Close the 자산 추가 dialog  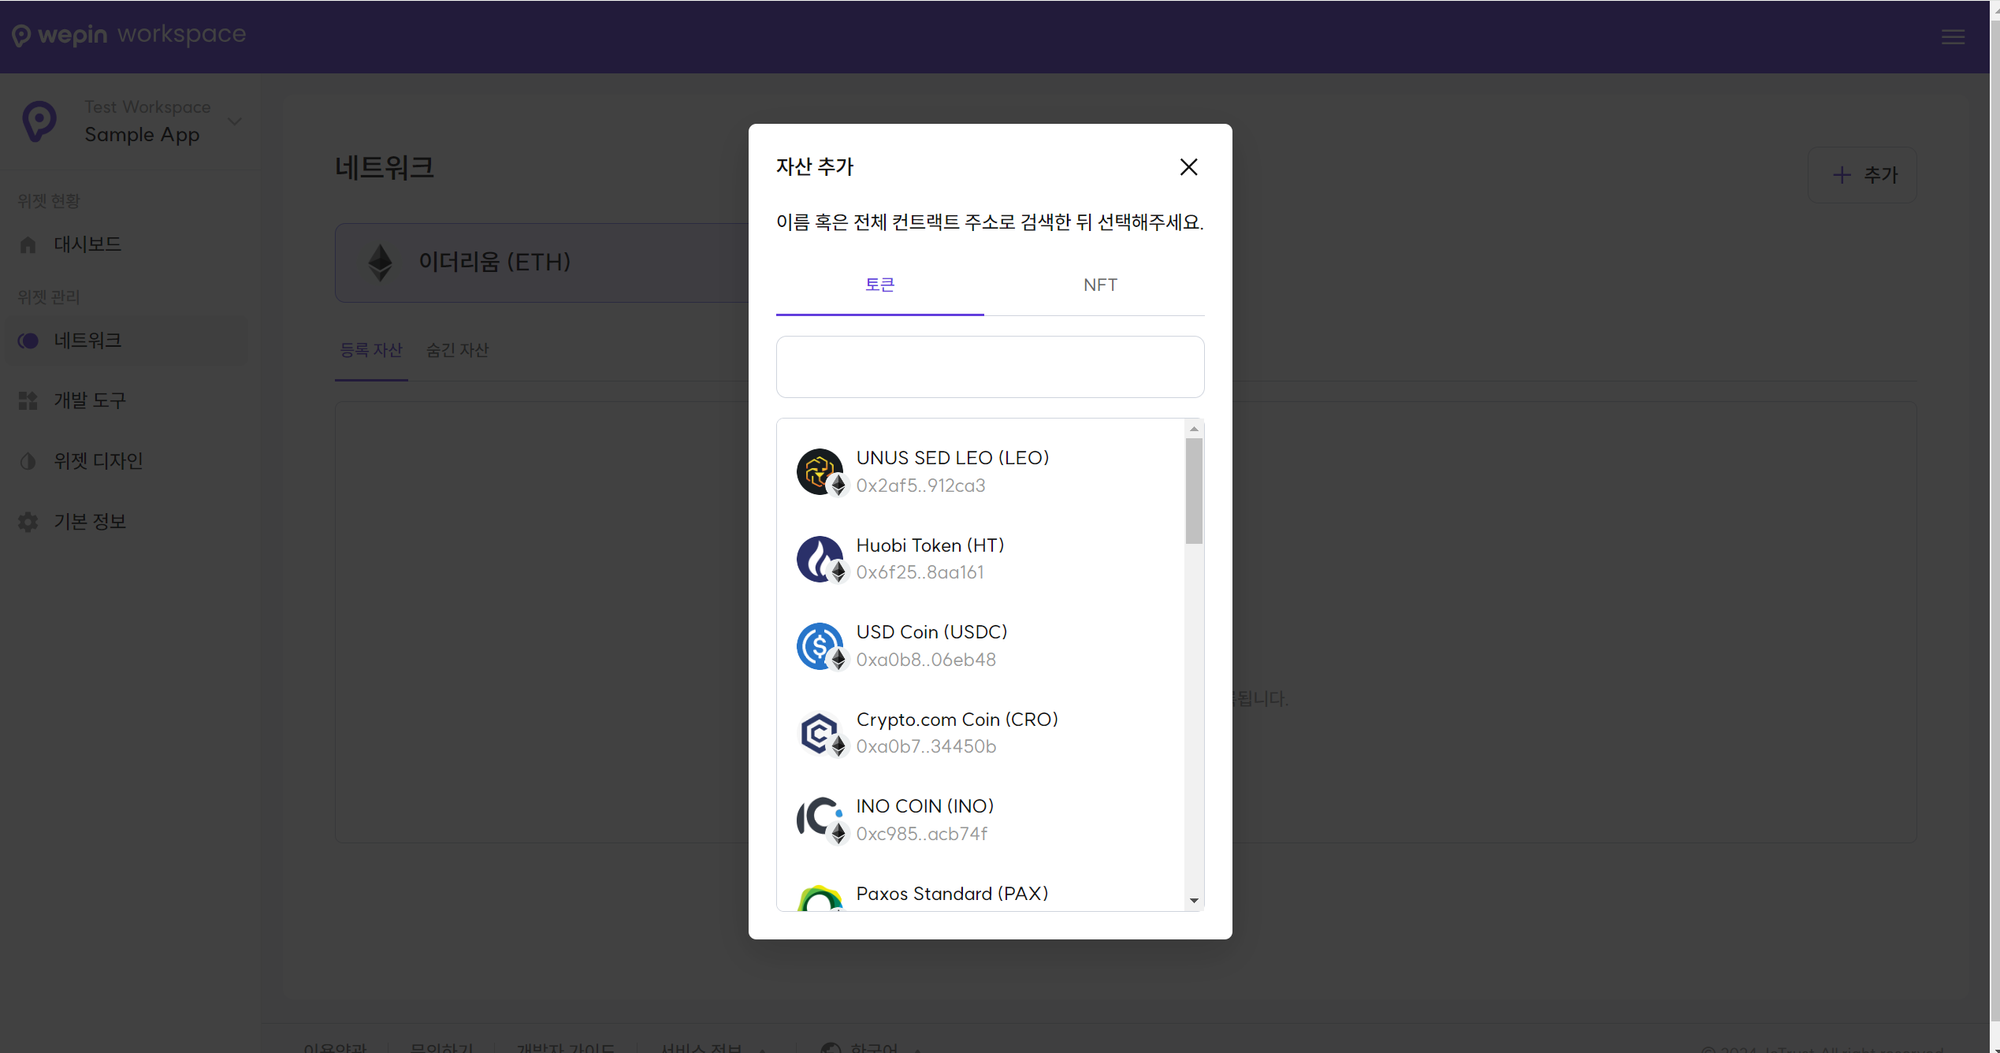click(1188, 167)
